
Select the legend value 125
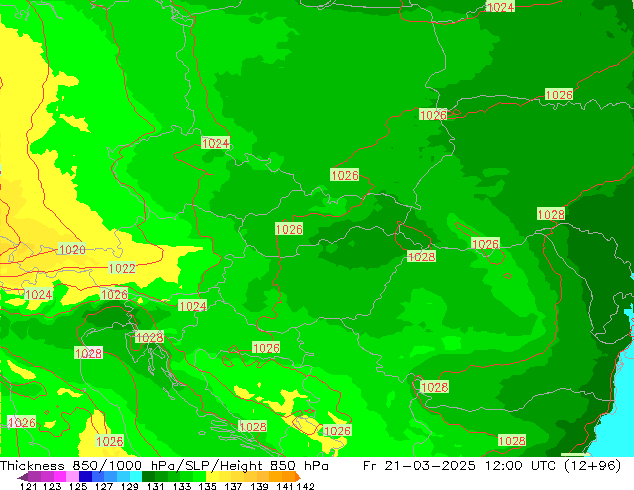point(78,486)
